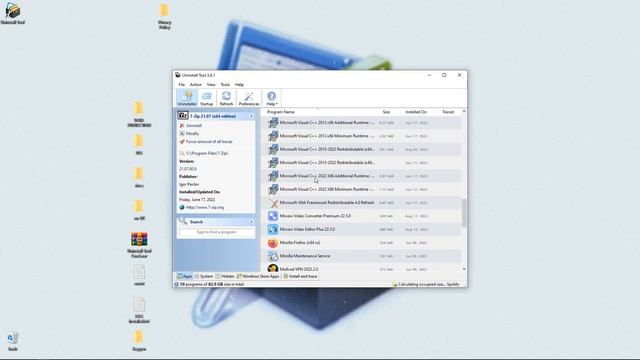The height and width of the screenshot is (360, 640).
Task: Select Microsoft XNA Framework Redistributable 4.0 Refresh
Action: [362, 203]
